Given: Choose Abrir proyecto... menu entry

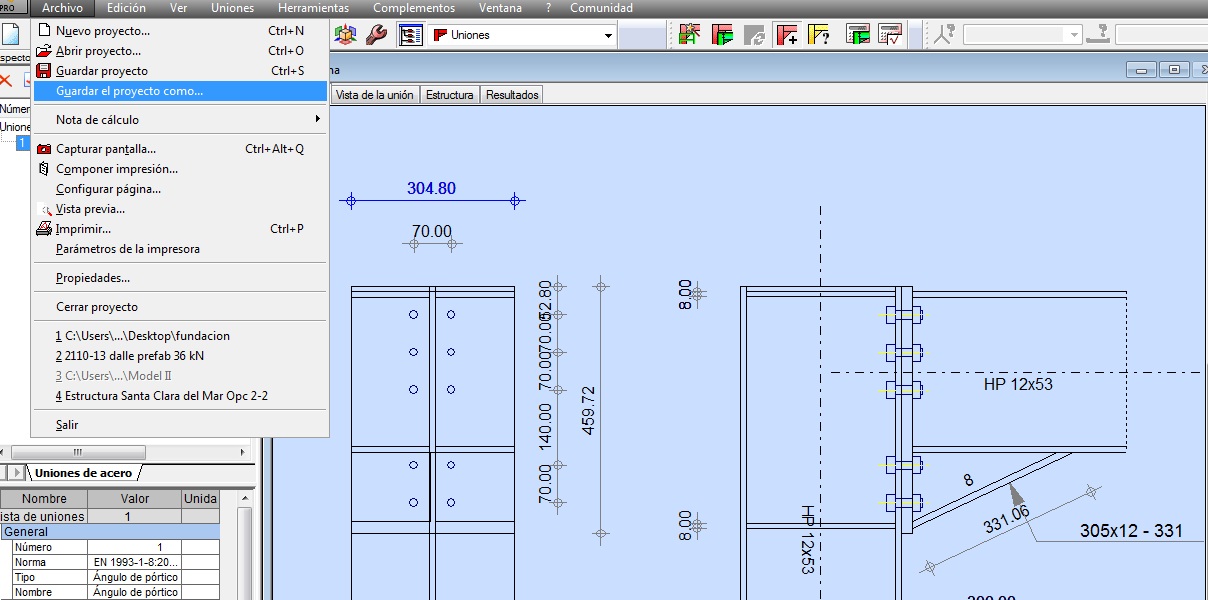Looking at the screenshot, I should [180, 51].
